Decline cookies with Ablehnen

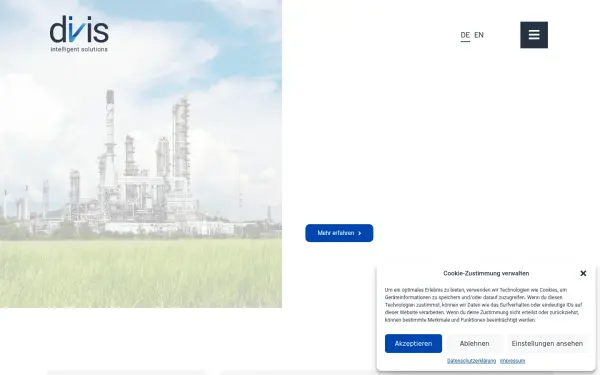click(x=474, y=344)
